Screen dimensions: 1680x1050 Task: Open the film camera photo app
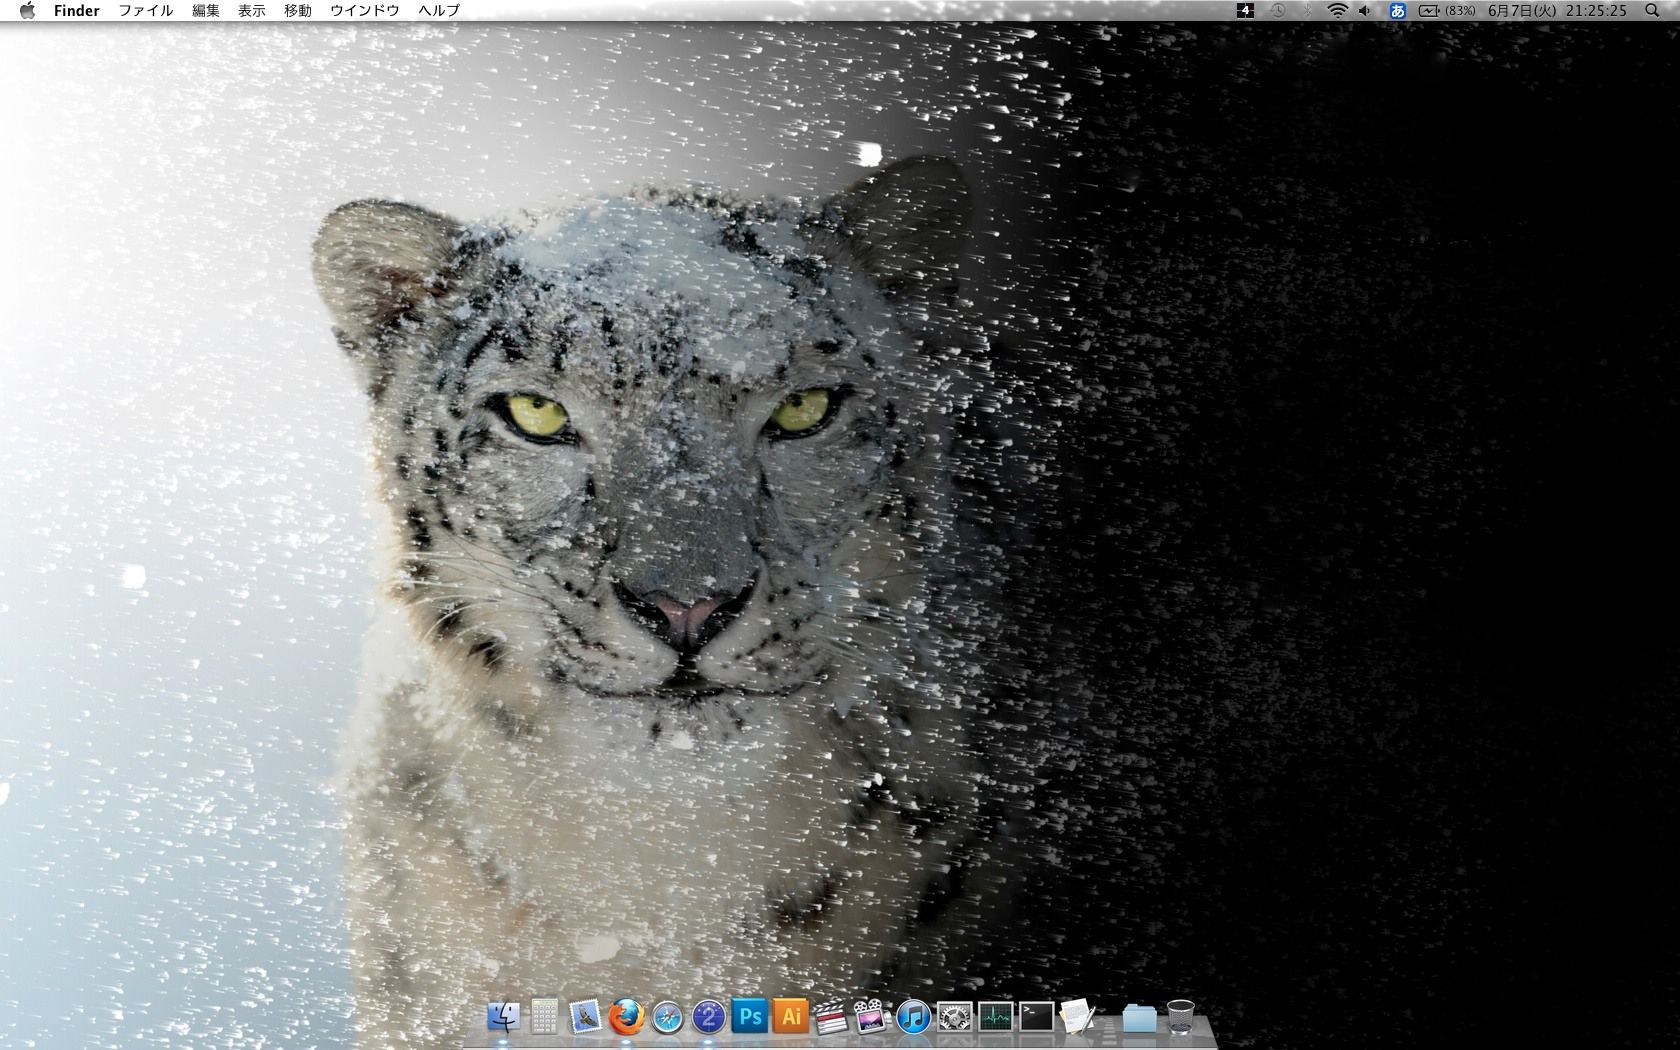click(872, 1018)
